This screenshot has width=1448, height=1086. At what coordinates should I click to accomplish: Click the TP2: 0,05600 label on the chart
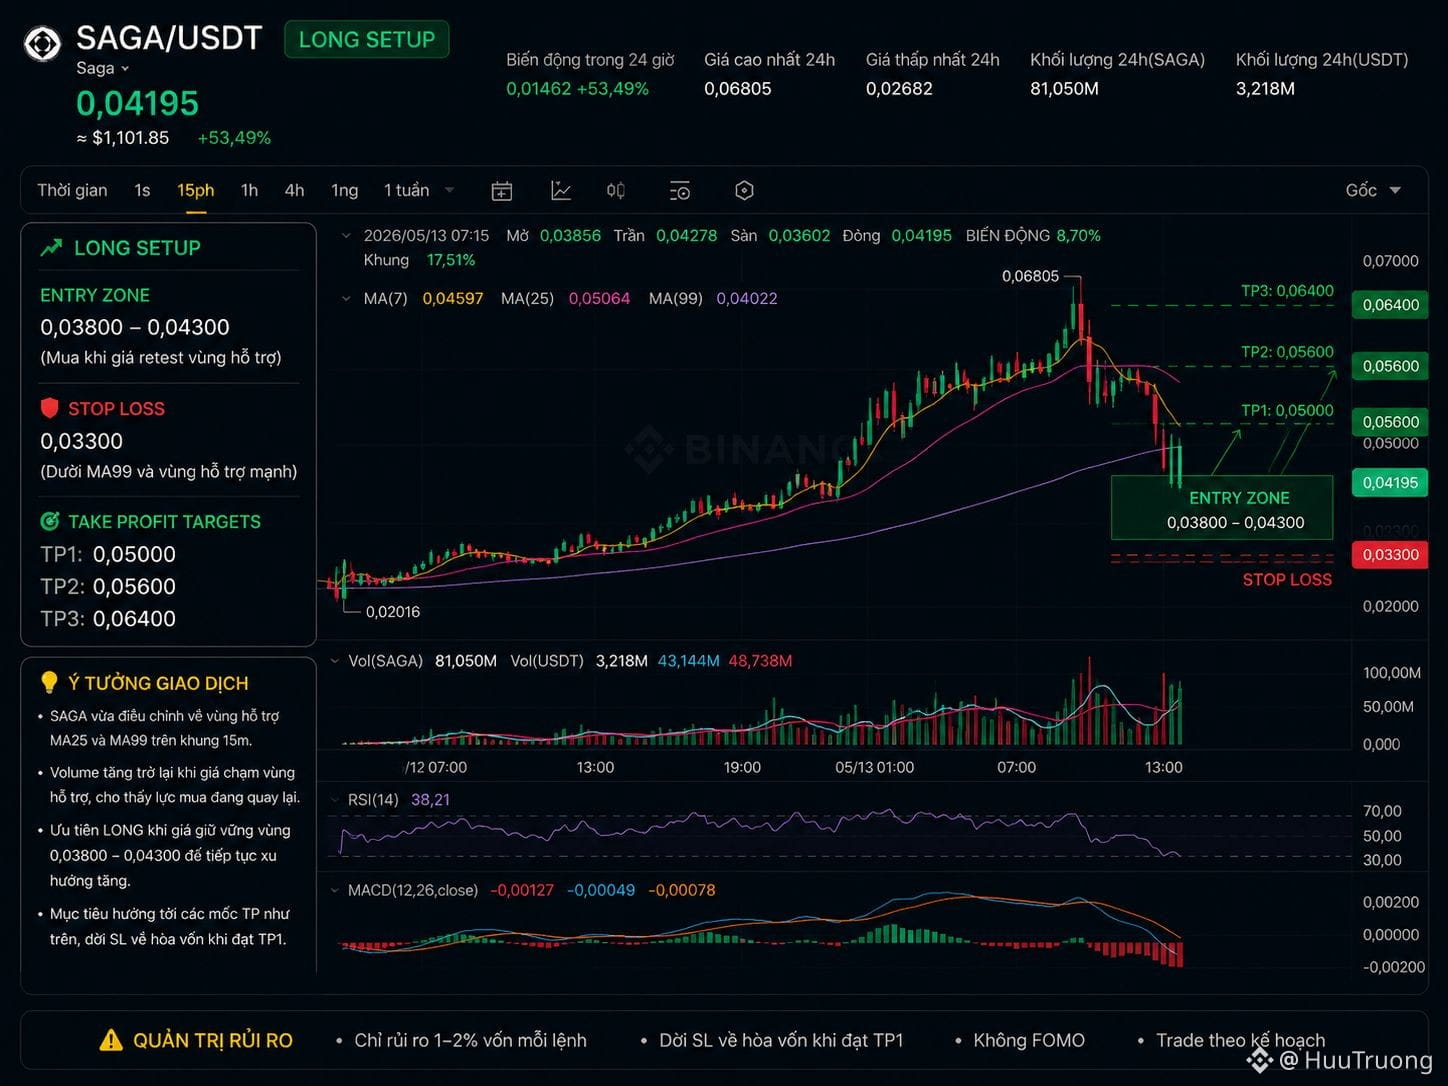(1287, 352)
